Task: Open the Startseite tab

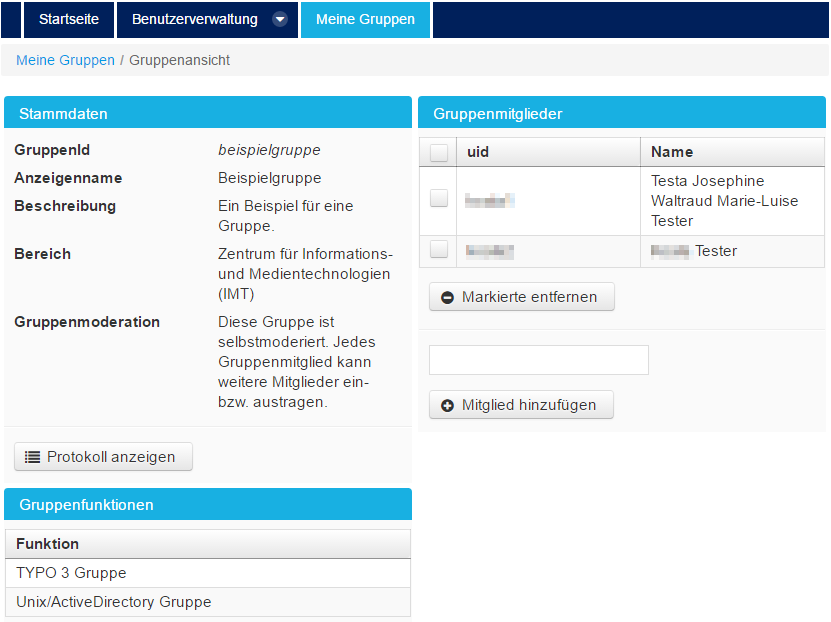Action: [69, 19]
